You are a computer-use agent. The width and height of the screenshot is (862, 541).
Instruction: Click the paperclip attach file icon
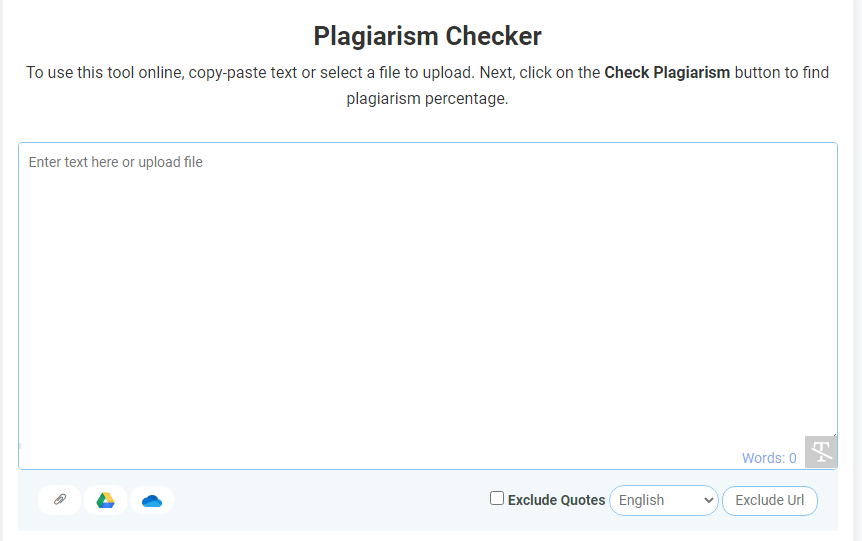[60, 500]
